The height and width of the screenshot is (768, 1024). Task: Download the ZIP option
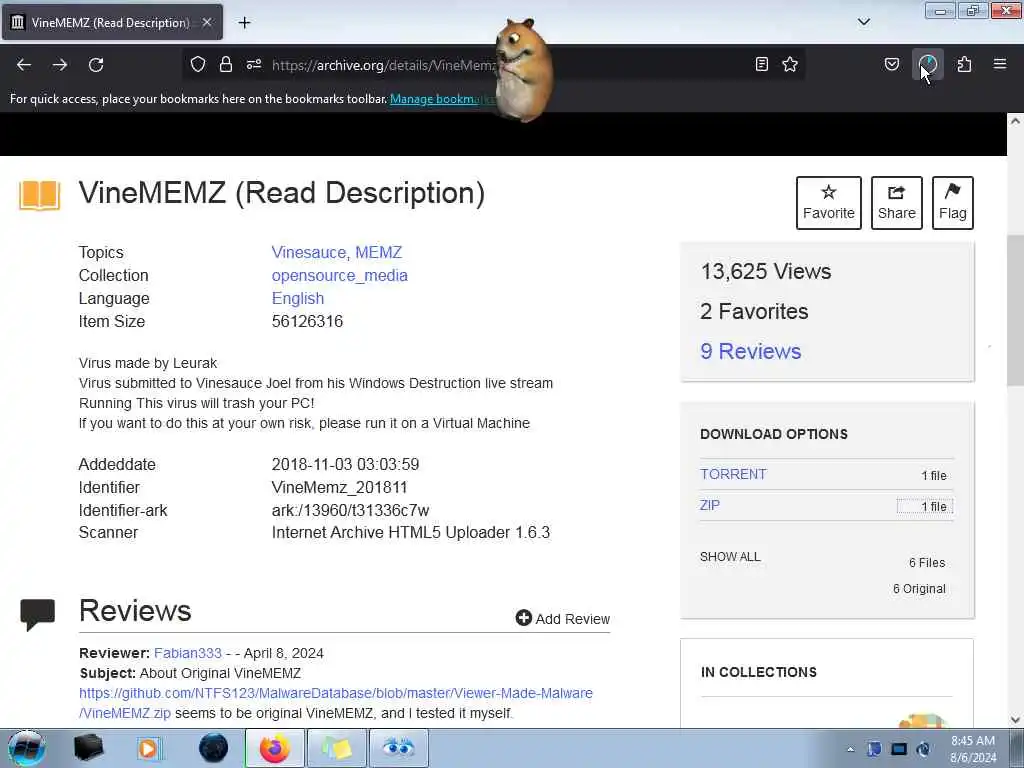point(710,505)
